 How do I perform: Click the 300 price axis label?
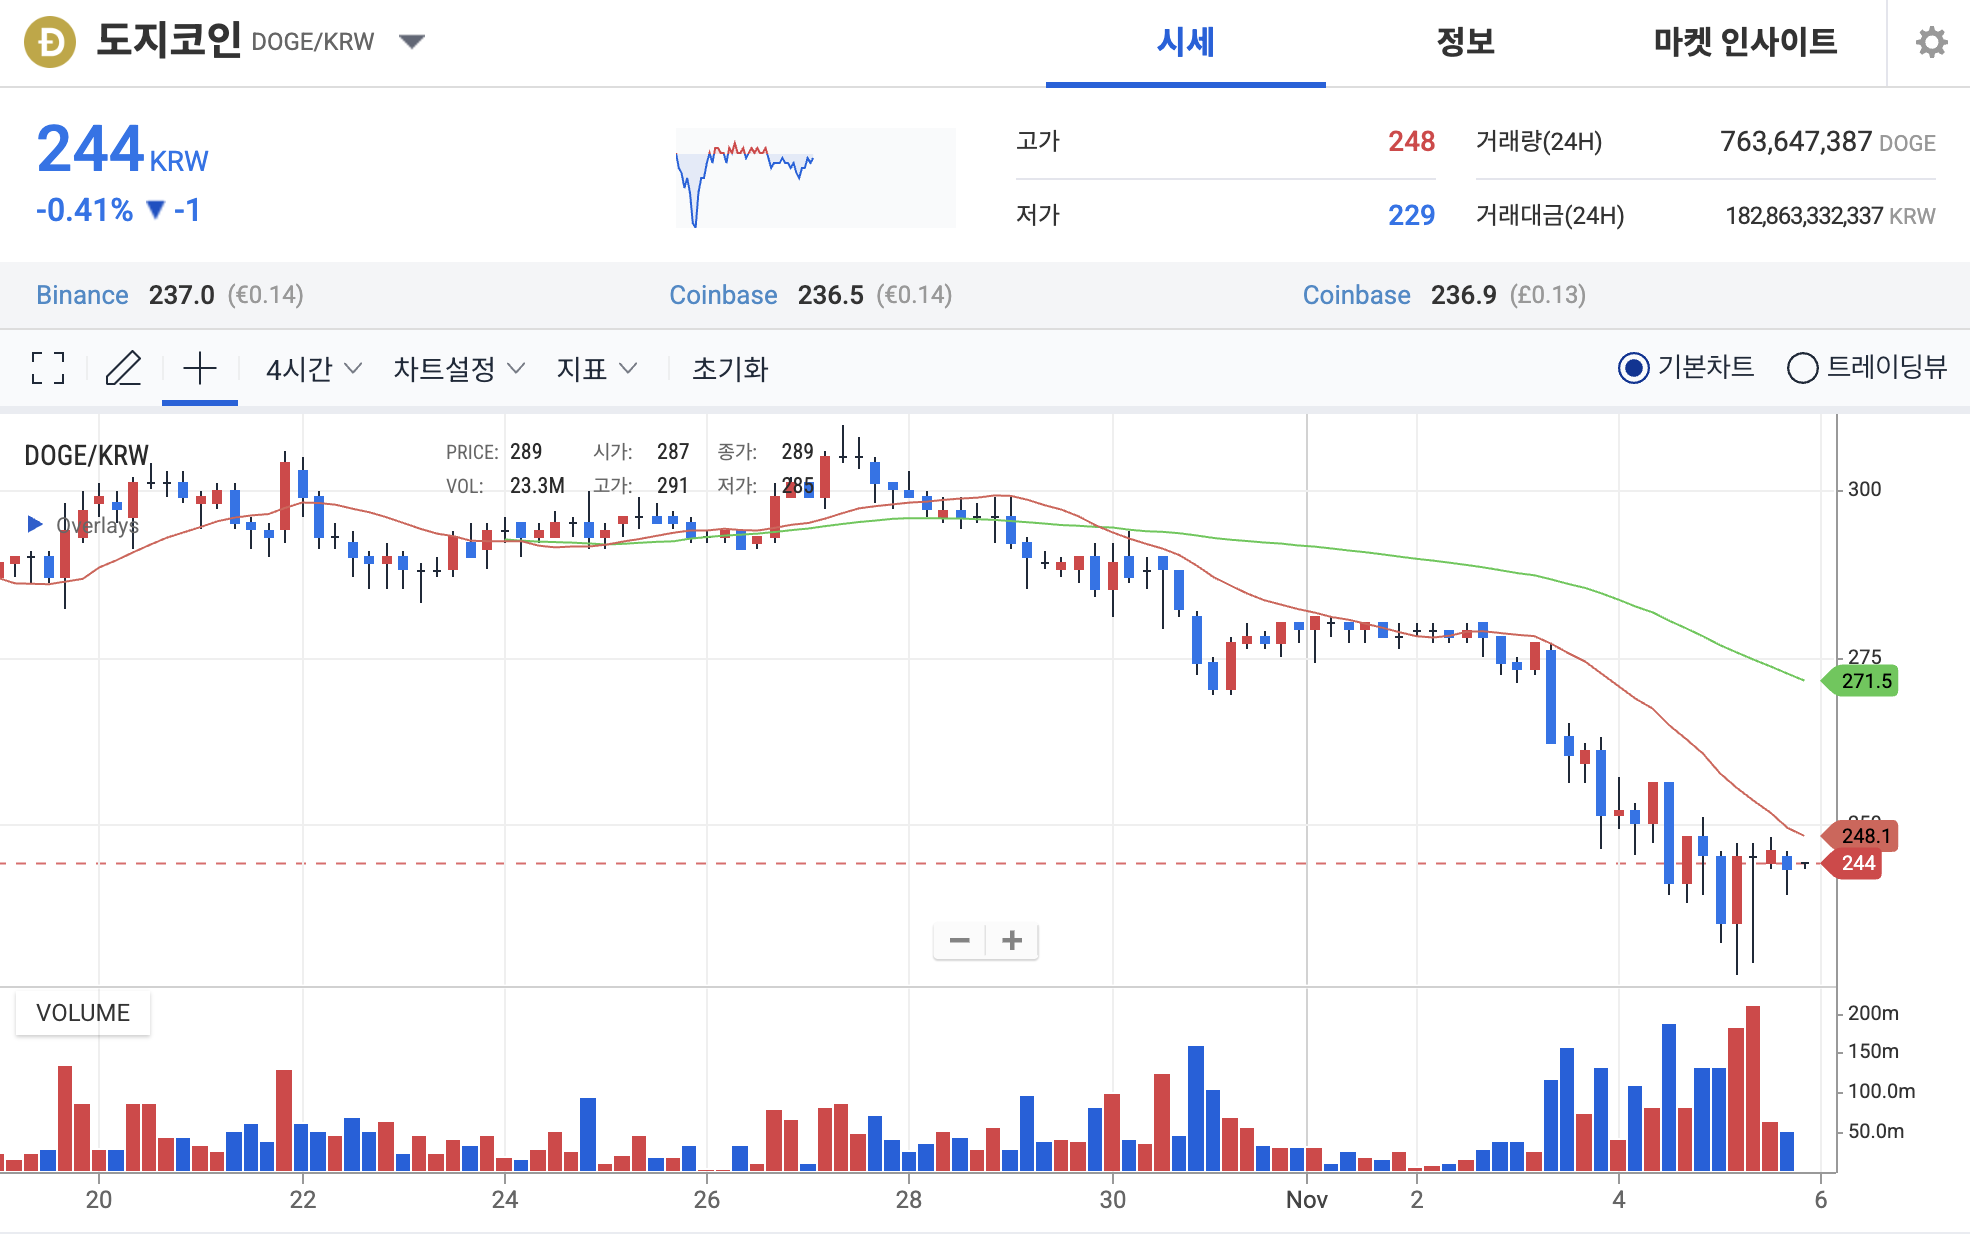tap(1864, 489)
